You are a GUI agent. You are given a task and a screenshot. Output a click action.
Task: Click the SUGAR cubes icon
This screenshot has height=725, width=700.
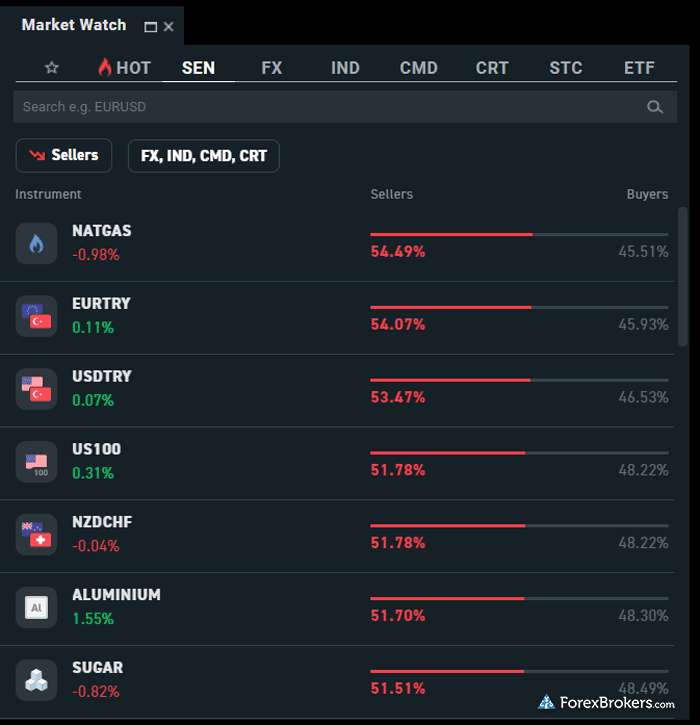point(36,680)
